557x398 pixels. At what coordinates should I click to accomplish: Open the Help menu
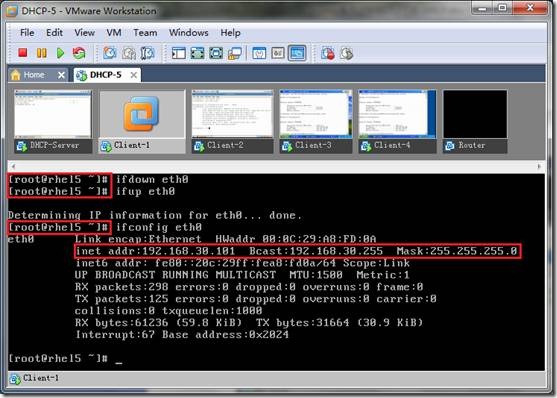coord(231,33)
